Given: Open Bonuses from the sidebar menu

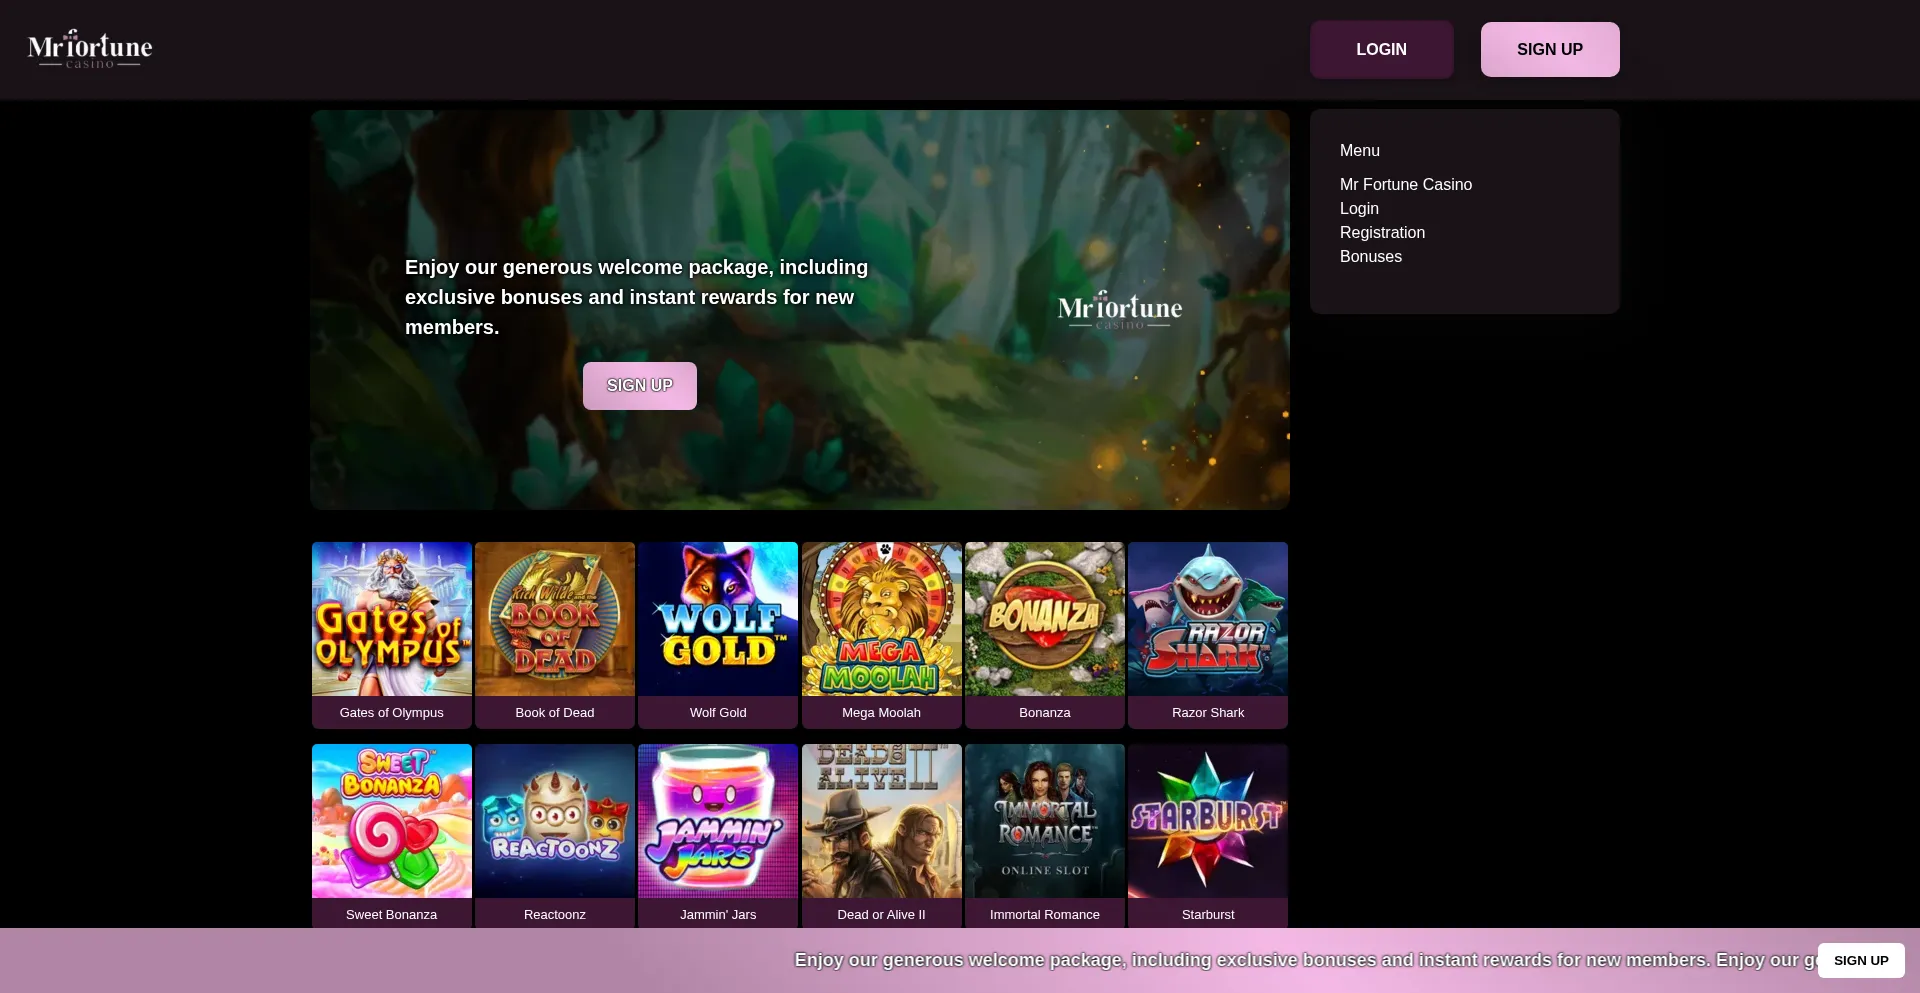Looking at the screenshot, I should [1370, 256].
